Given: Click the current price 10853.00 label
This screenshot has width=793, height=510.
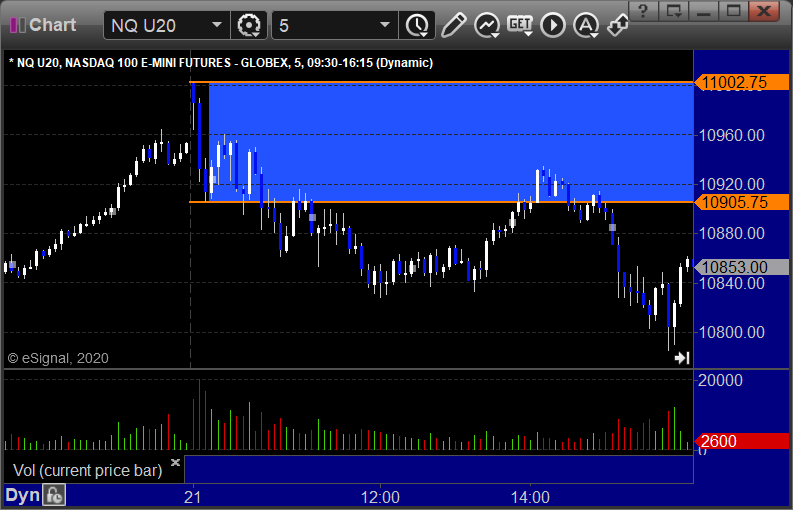Looking at the screenshot, I should 741,267.
